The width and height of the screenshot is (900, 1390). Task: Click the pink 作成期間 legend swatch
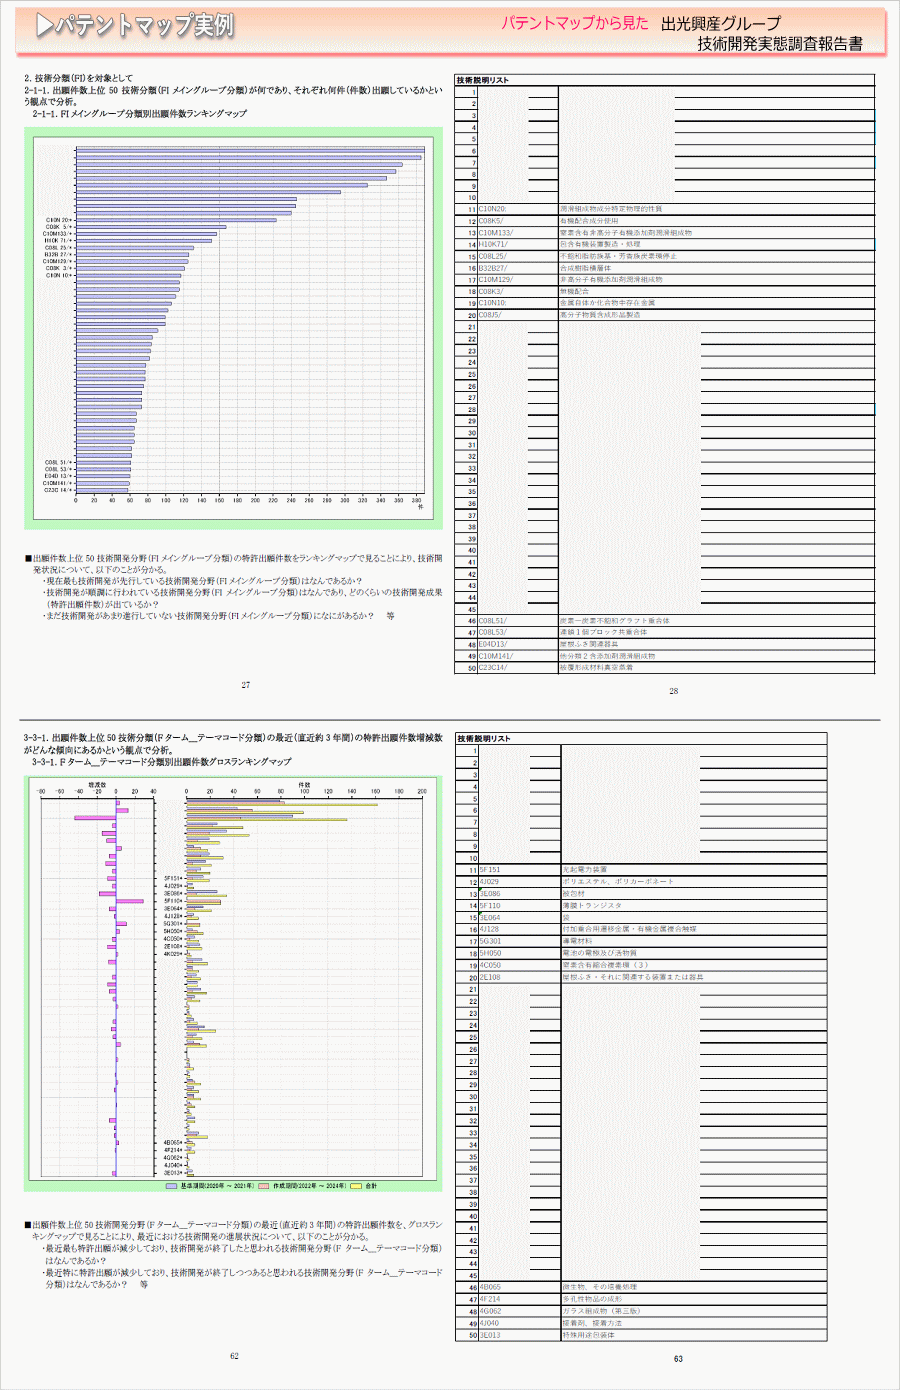click(x=264, y=1186)
